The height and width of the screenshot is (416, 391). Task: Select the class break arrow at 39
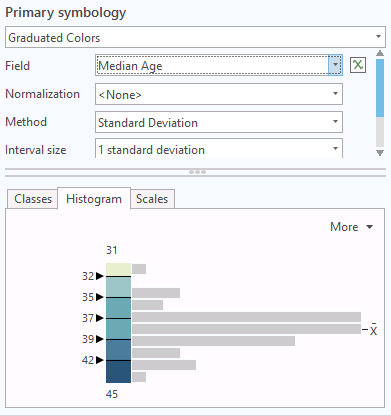(x=100, y=339)
